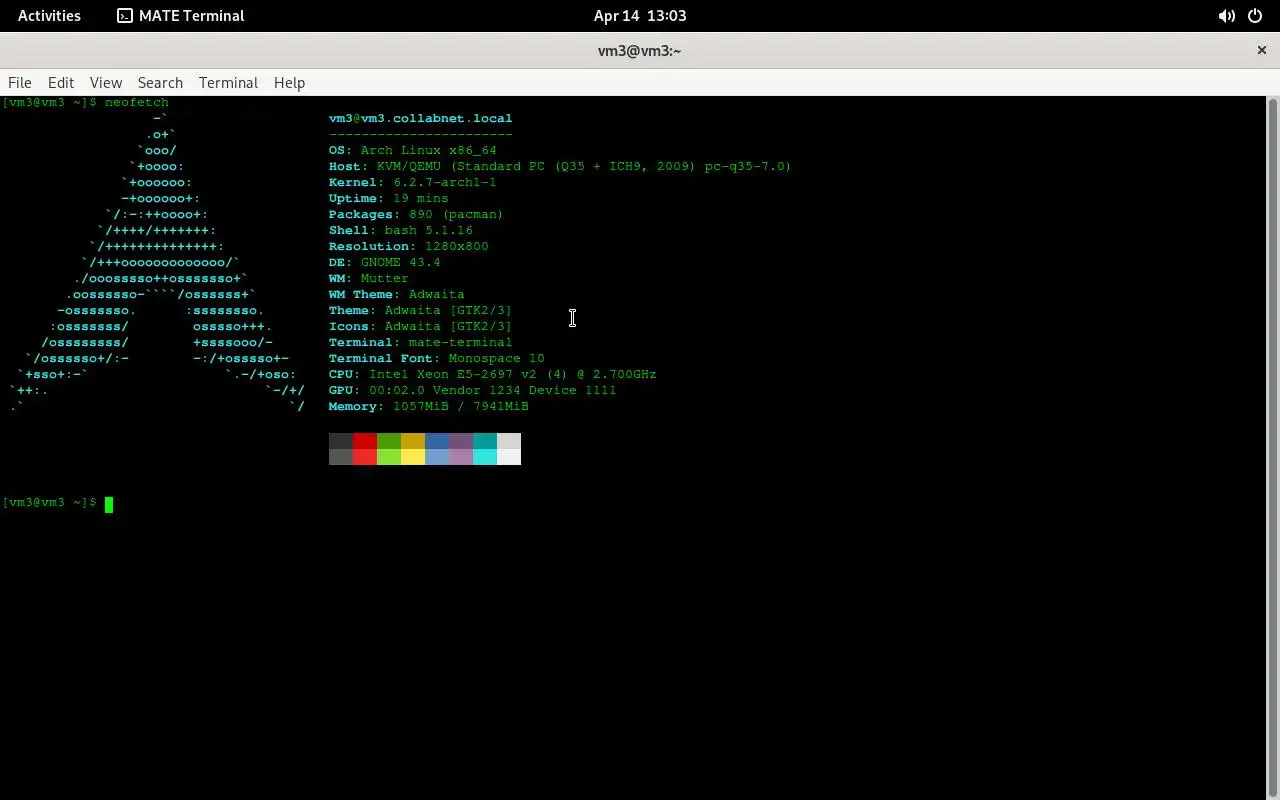
Task: Click the DE line GNOME 43.4
Action: click(385, 262)
